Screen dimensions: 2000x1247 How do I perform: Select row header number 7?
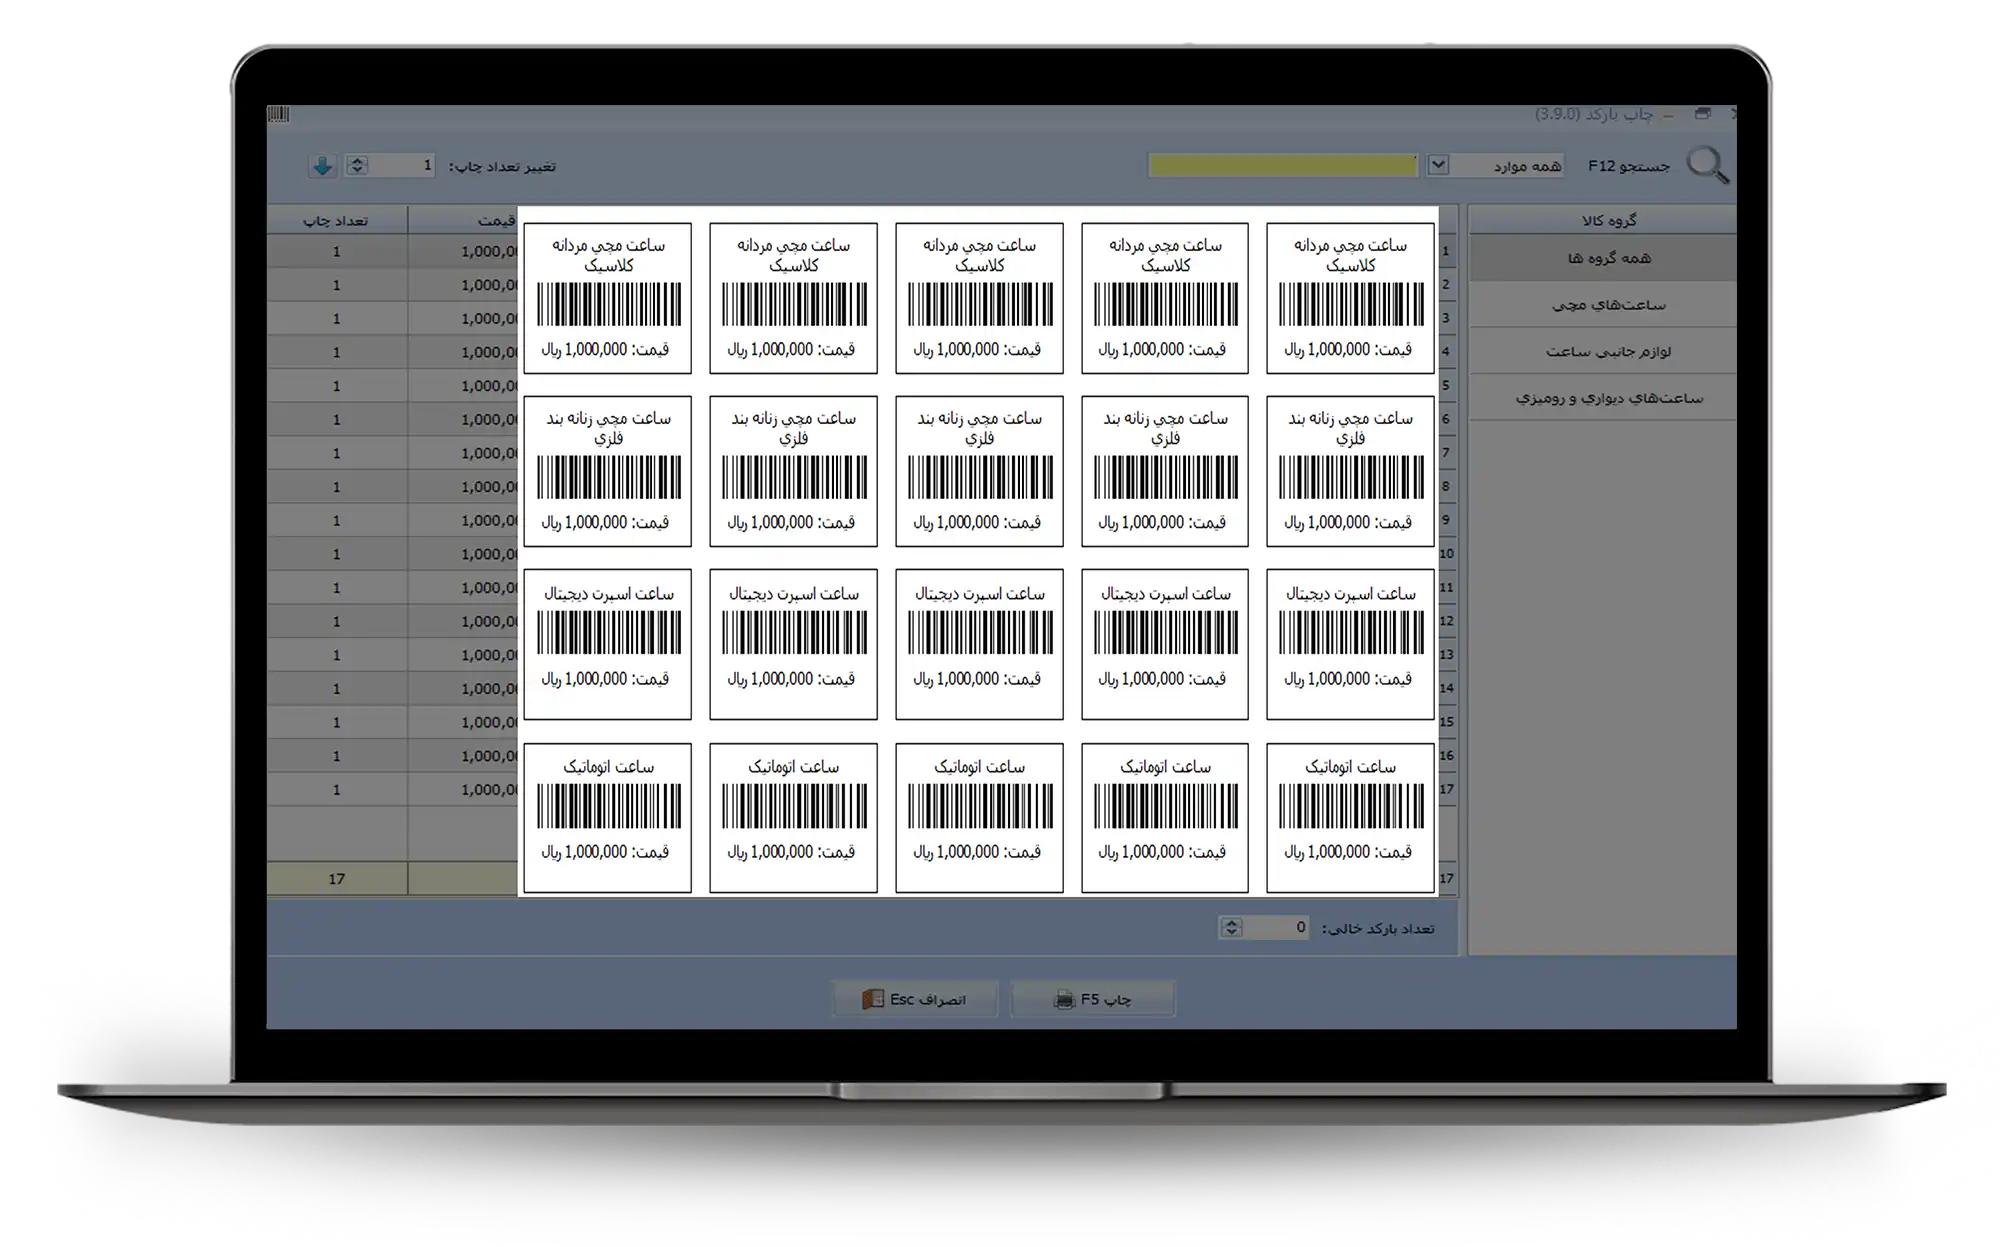click(x=1447, y=453)
